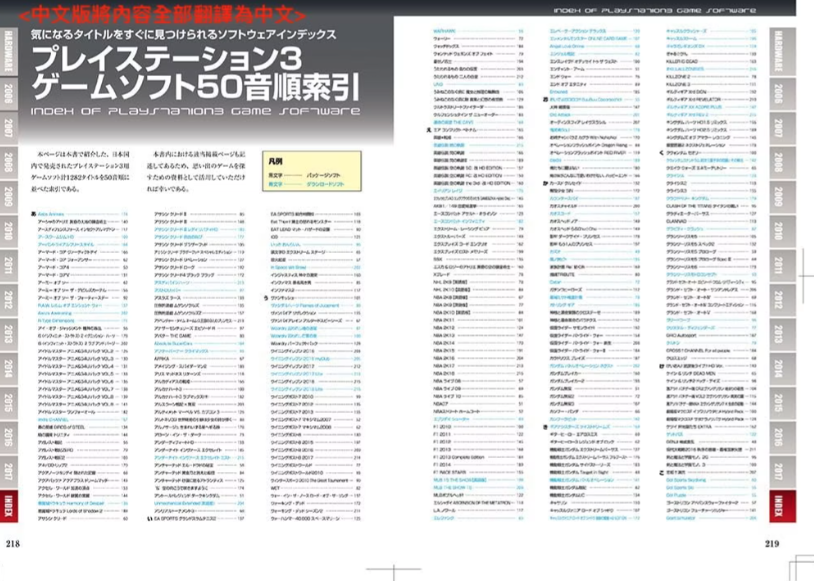The image size is (814, 581).
Task: Click the プレイステーション3 ゲームソフト50音順索引 title
Action: tap(195, 74)
